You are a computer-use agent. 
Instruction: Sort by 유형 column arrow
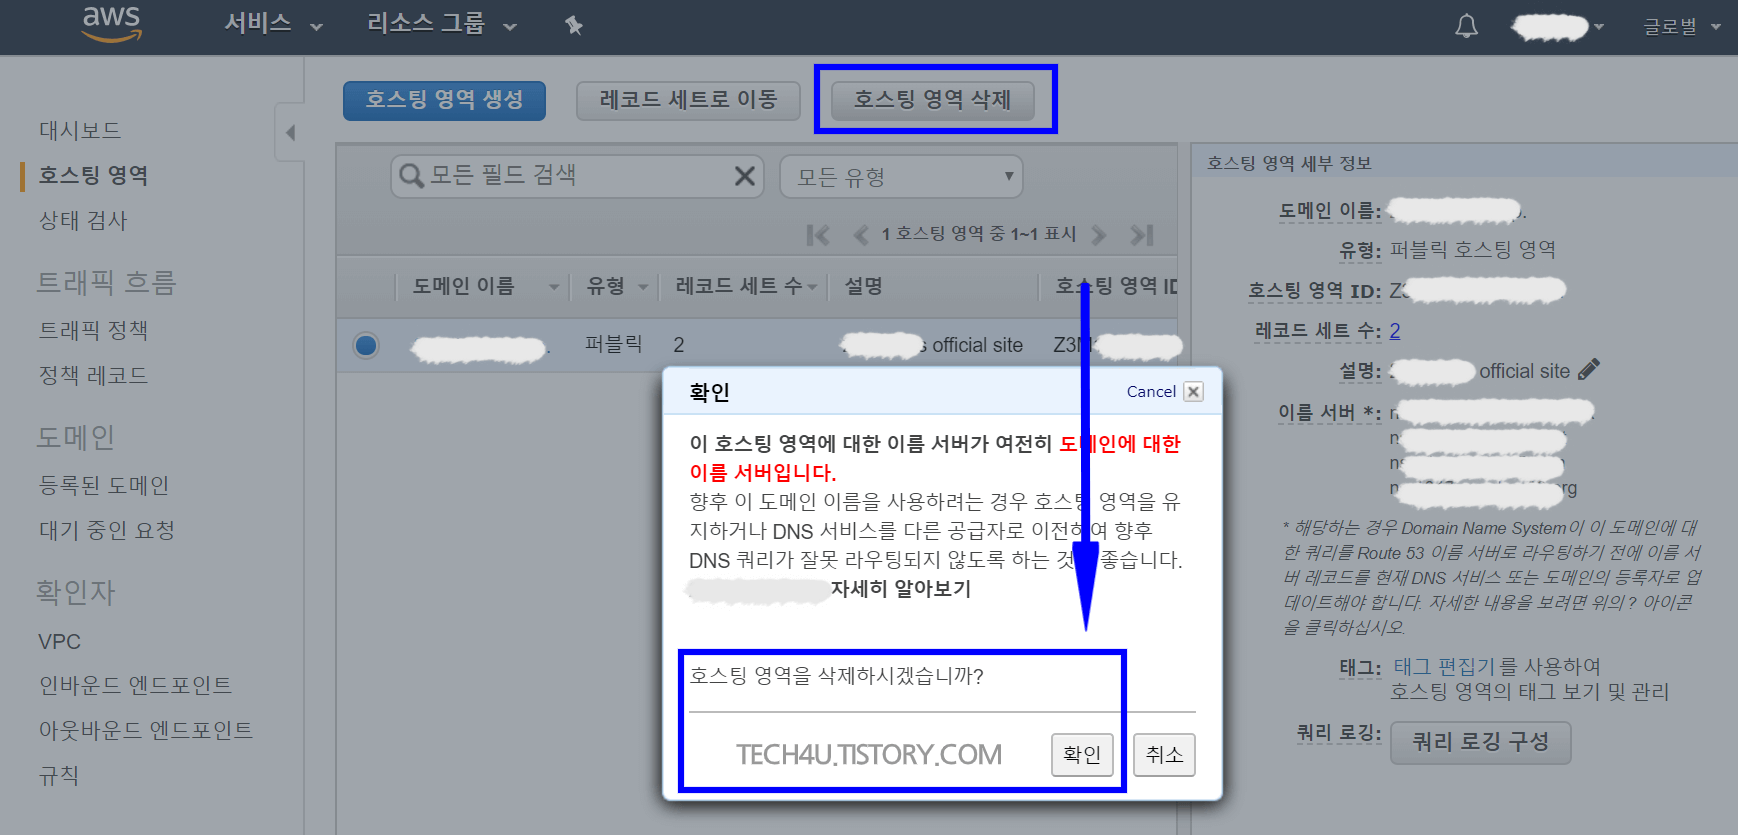(643, 287)
